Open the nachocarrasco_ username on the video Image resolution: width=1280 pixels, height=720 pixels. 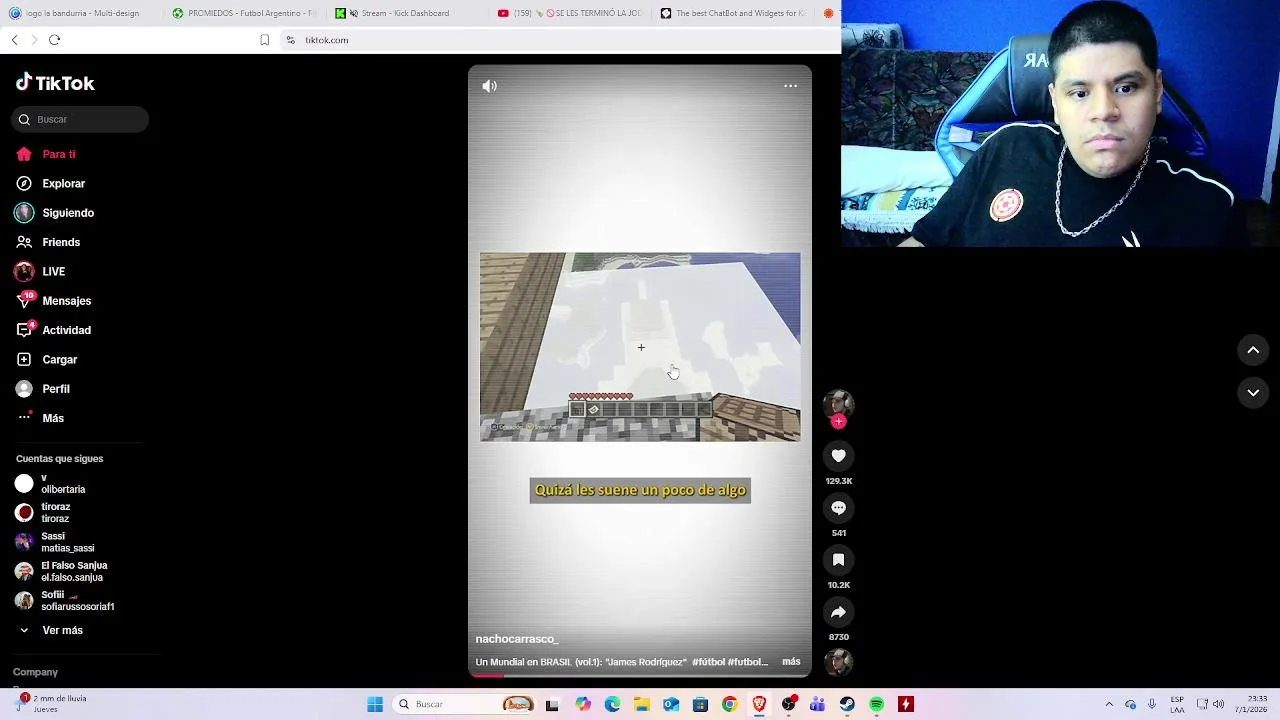tap(516, 639)
